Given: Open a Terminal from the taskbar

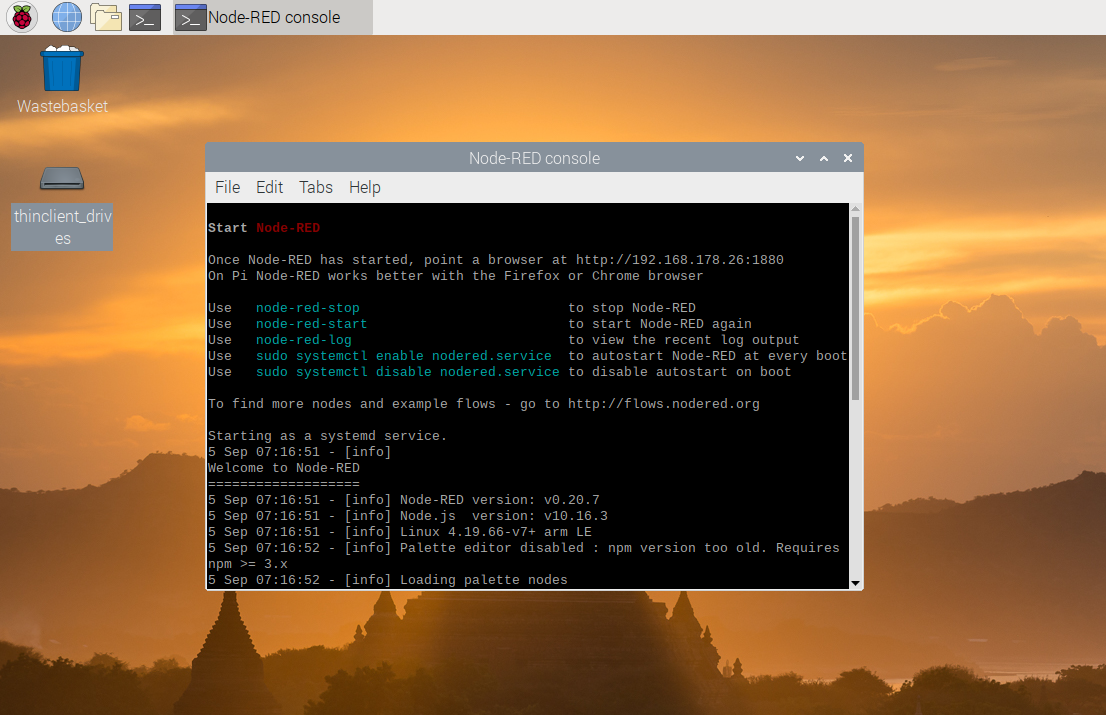Looking at the screenshot, I should 145,17.
